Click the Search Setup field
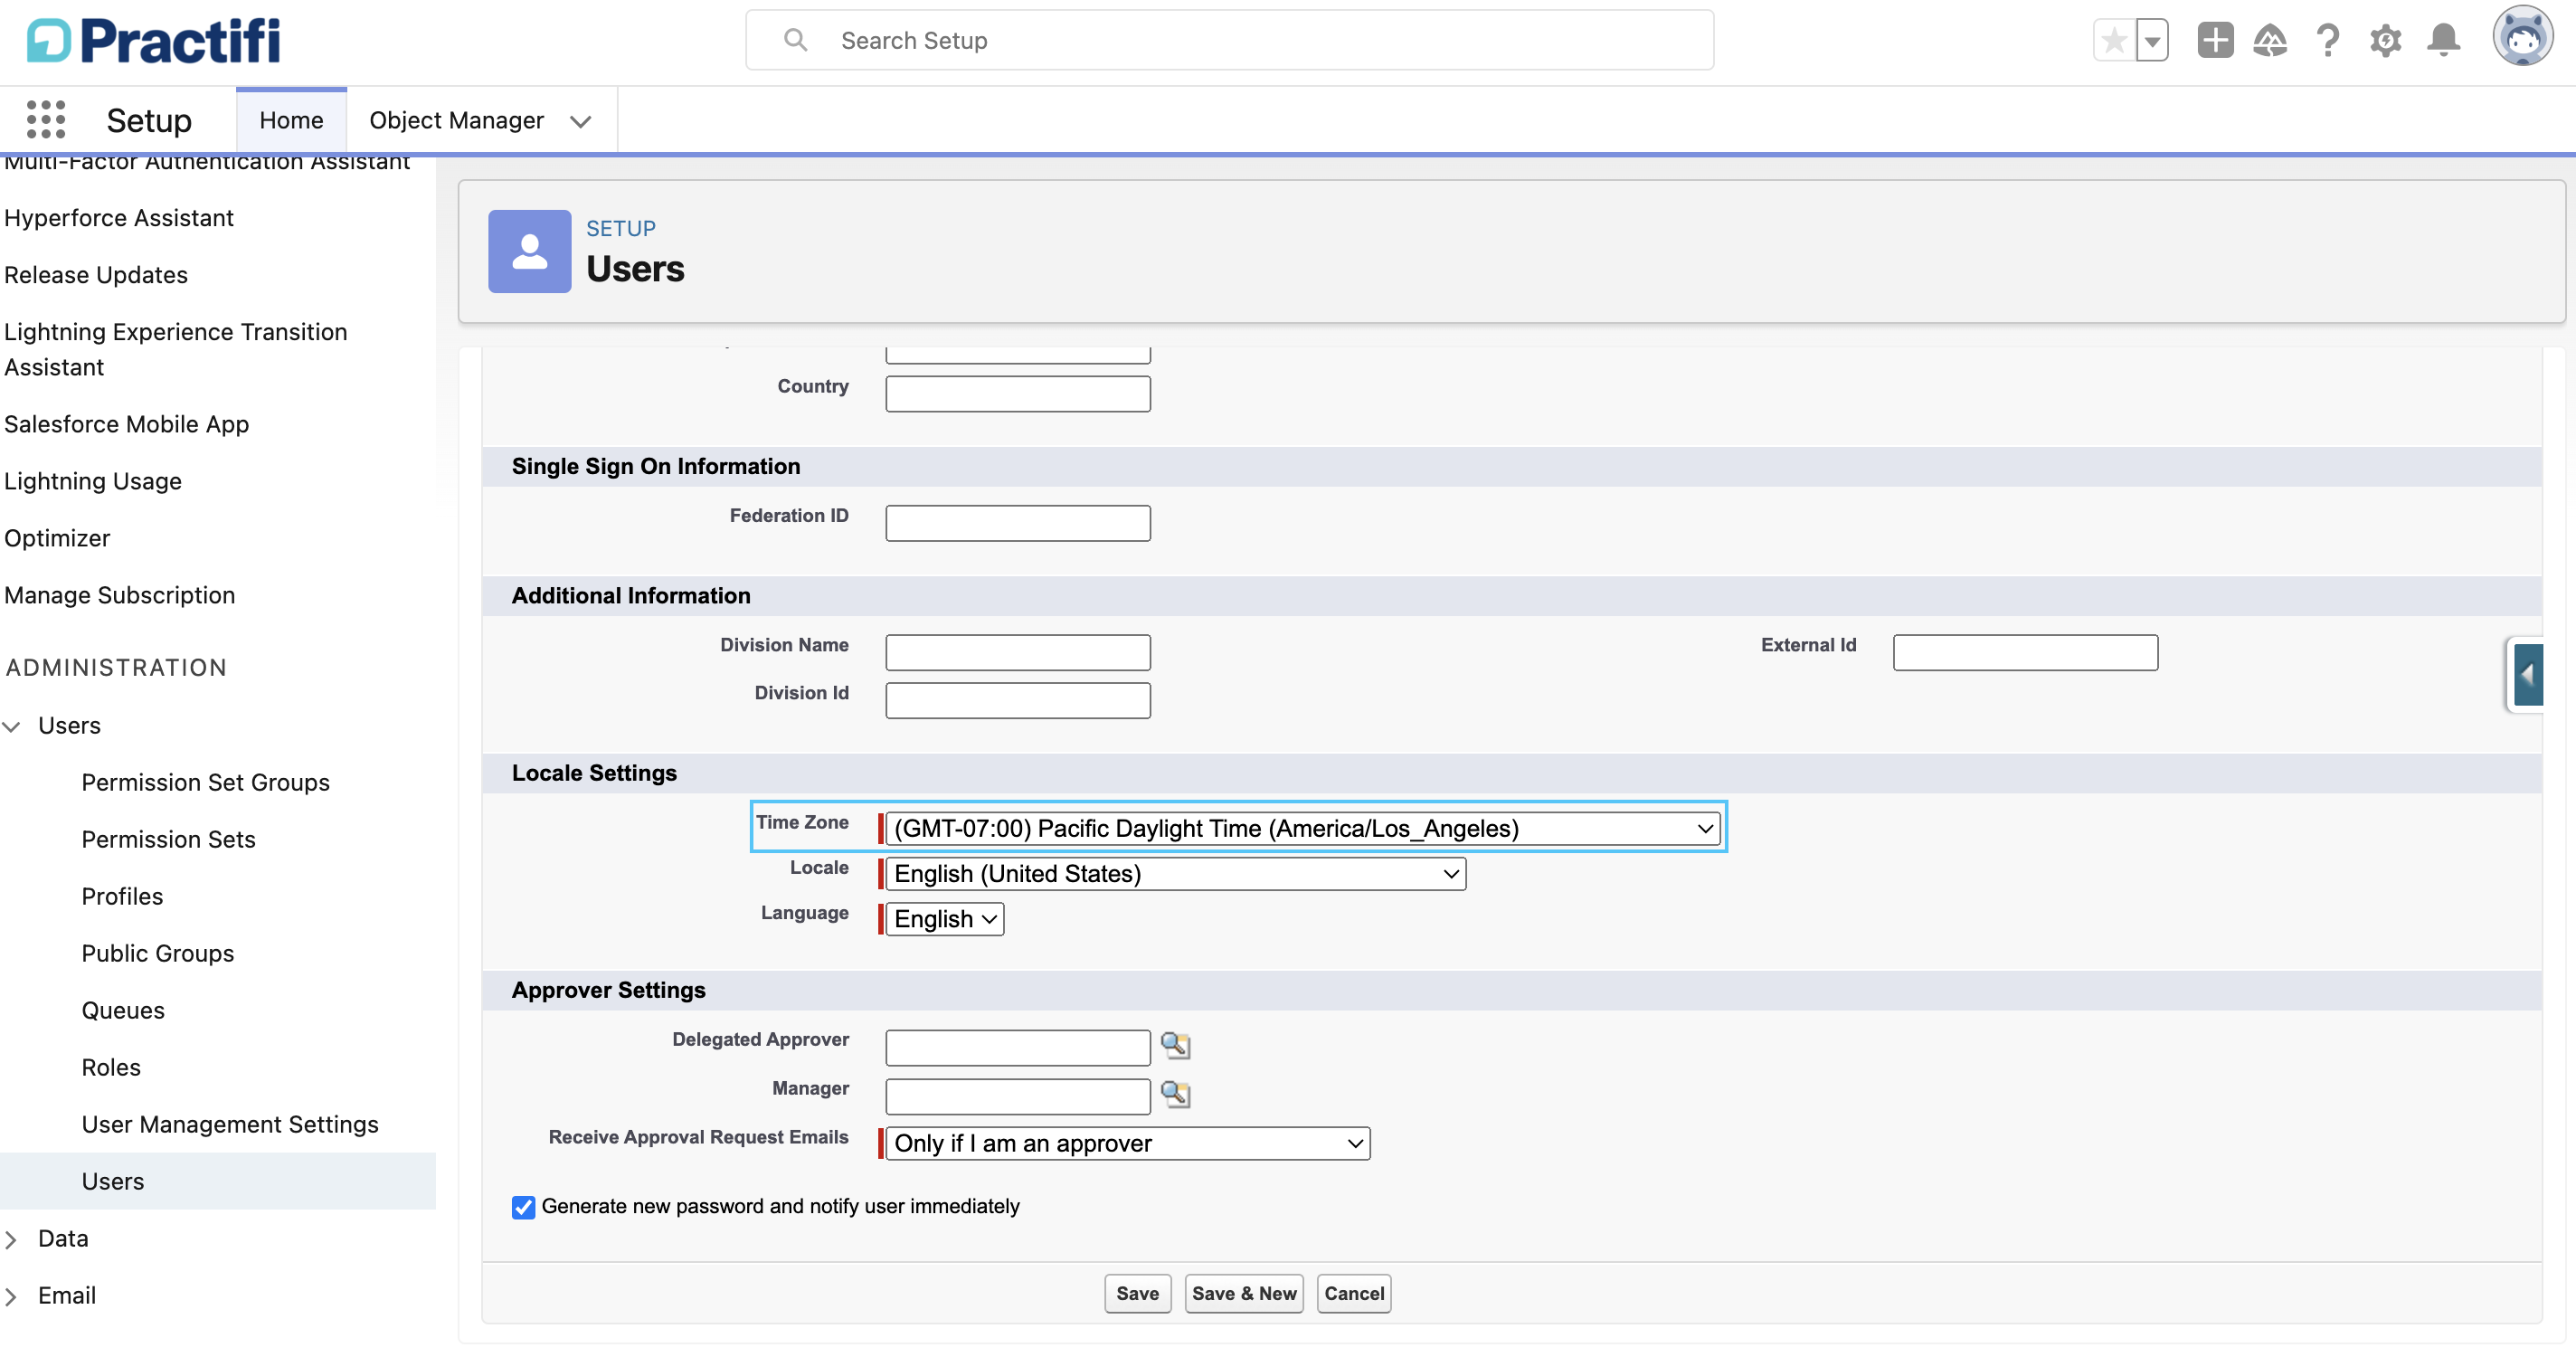The width and height of the screenshot is (2576, 1357). click(1229, 40)
